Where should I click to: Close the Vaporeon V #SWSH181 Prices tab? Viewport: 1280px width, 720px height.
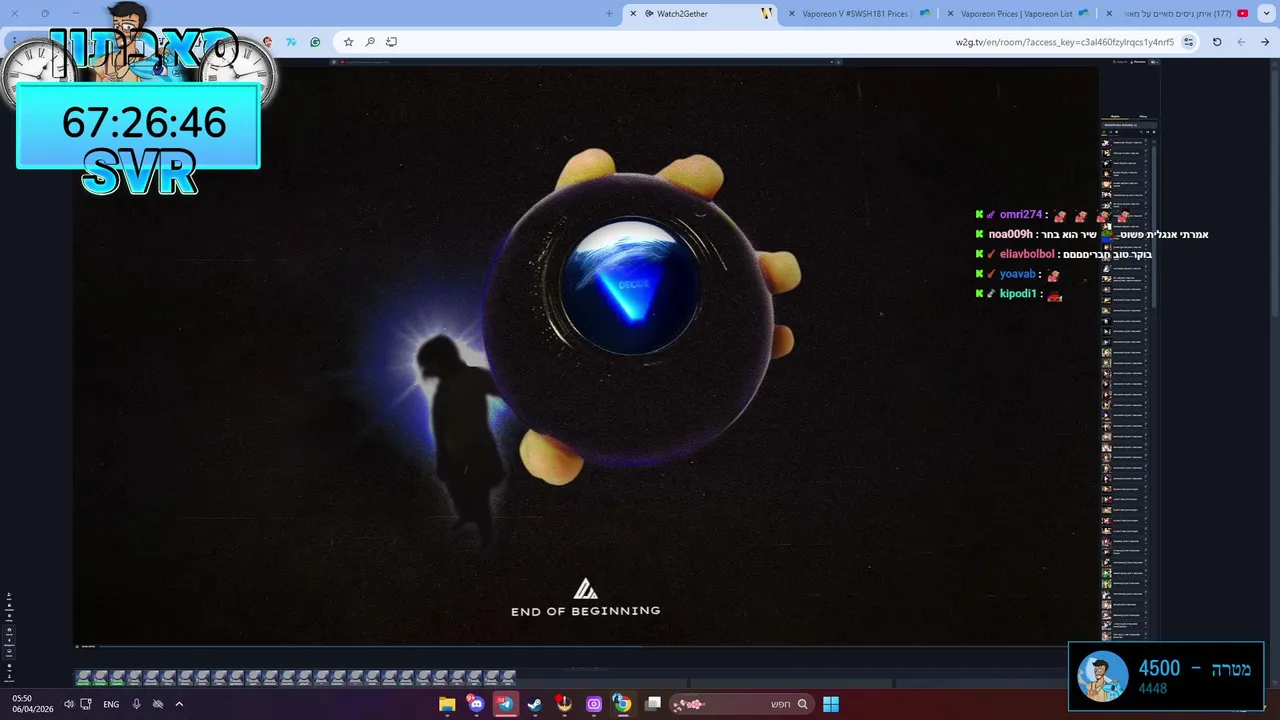(792, 13)
